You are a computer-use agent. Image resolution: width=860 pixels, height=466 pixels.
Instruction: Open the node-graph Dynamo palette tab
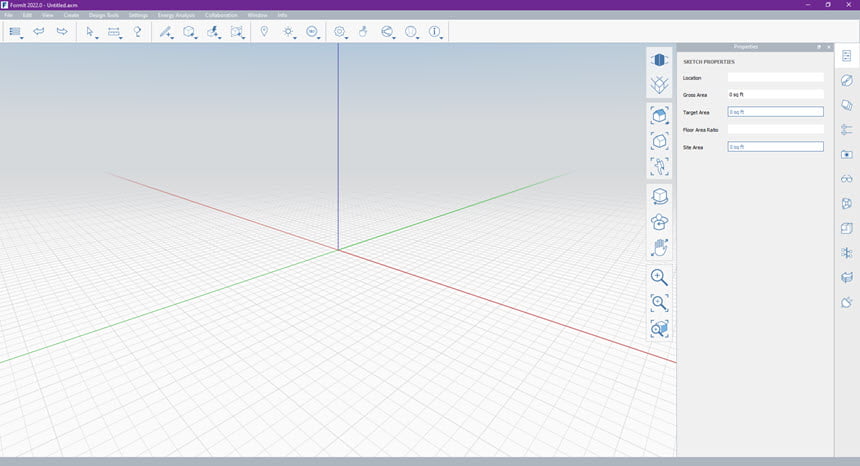pyautogui.click(x=847, y=253)
